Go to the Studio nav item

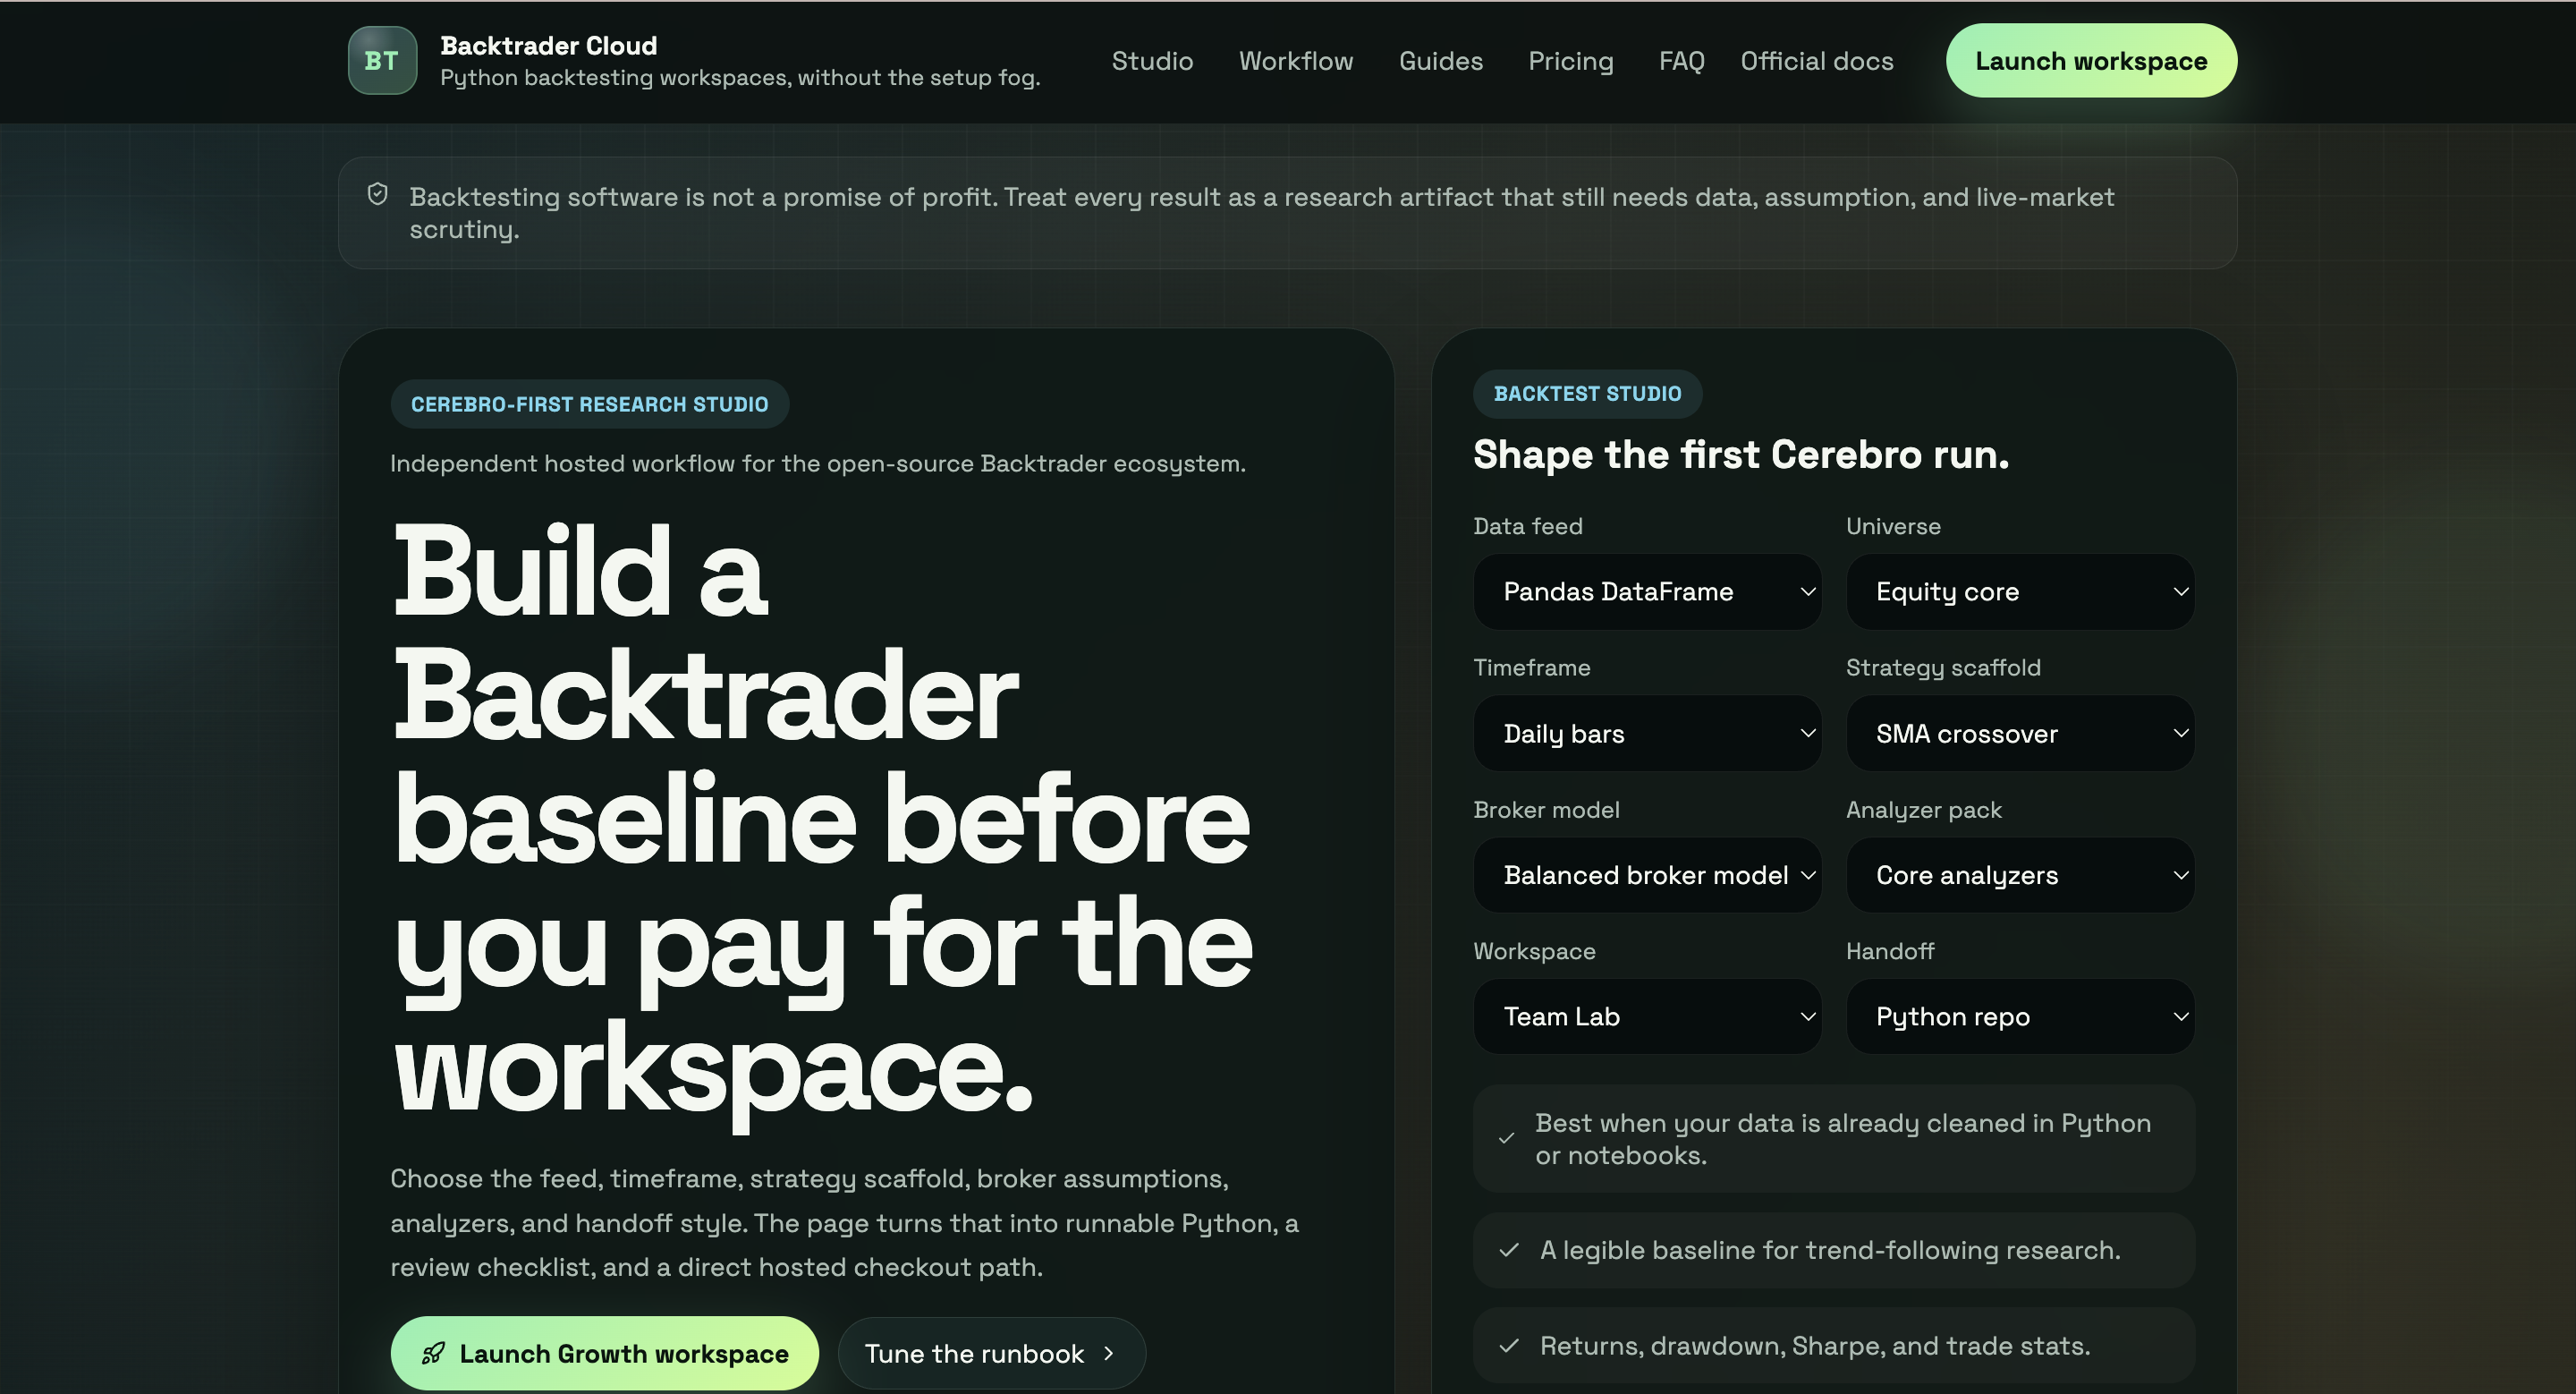pos(1152,61)
